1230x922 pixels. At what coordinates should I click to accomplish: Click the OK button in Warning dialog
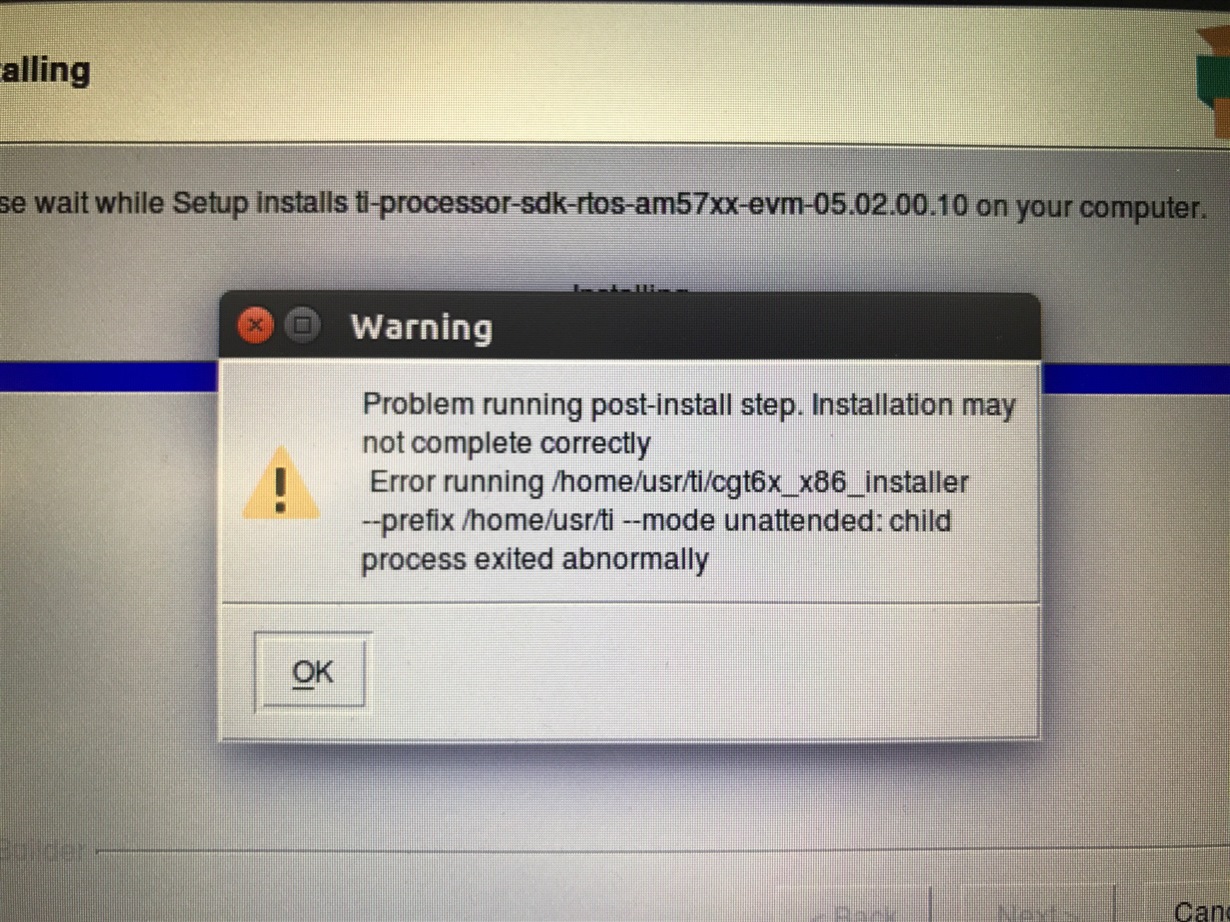point(311,672)
